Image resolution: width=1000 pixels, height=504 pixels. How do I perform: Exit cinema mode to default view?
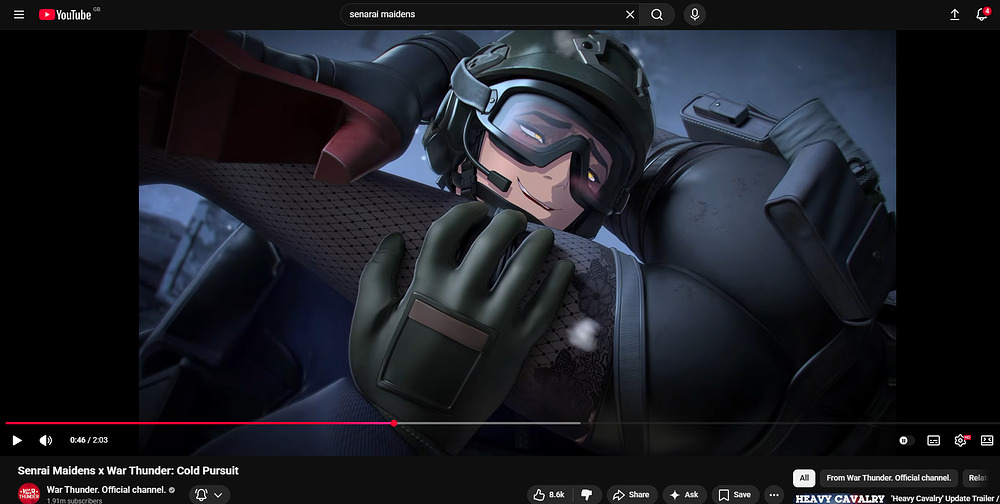point(987,440)
